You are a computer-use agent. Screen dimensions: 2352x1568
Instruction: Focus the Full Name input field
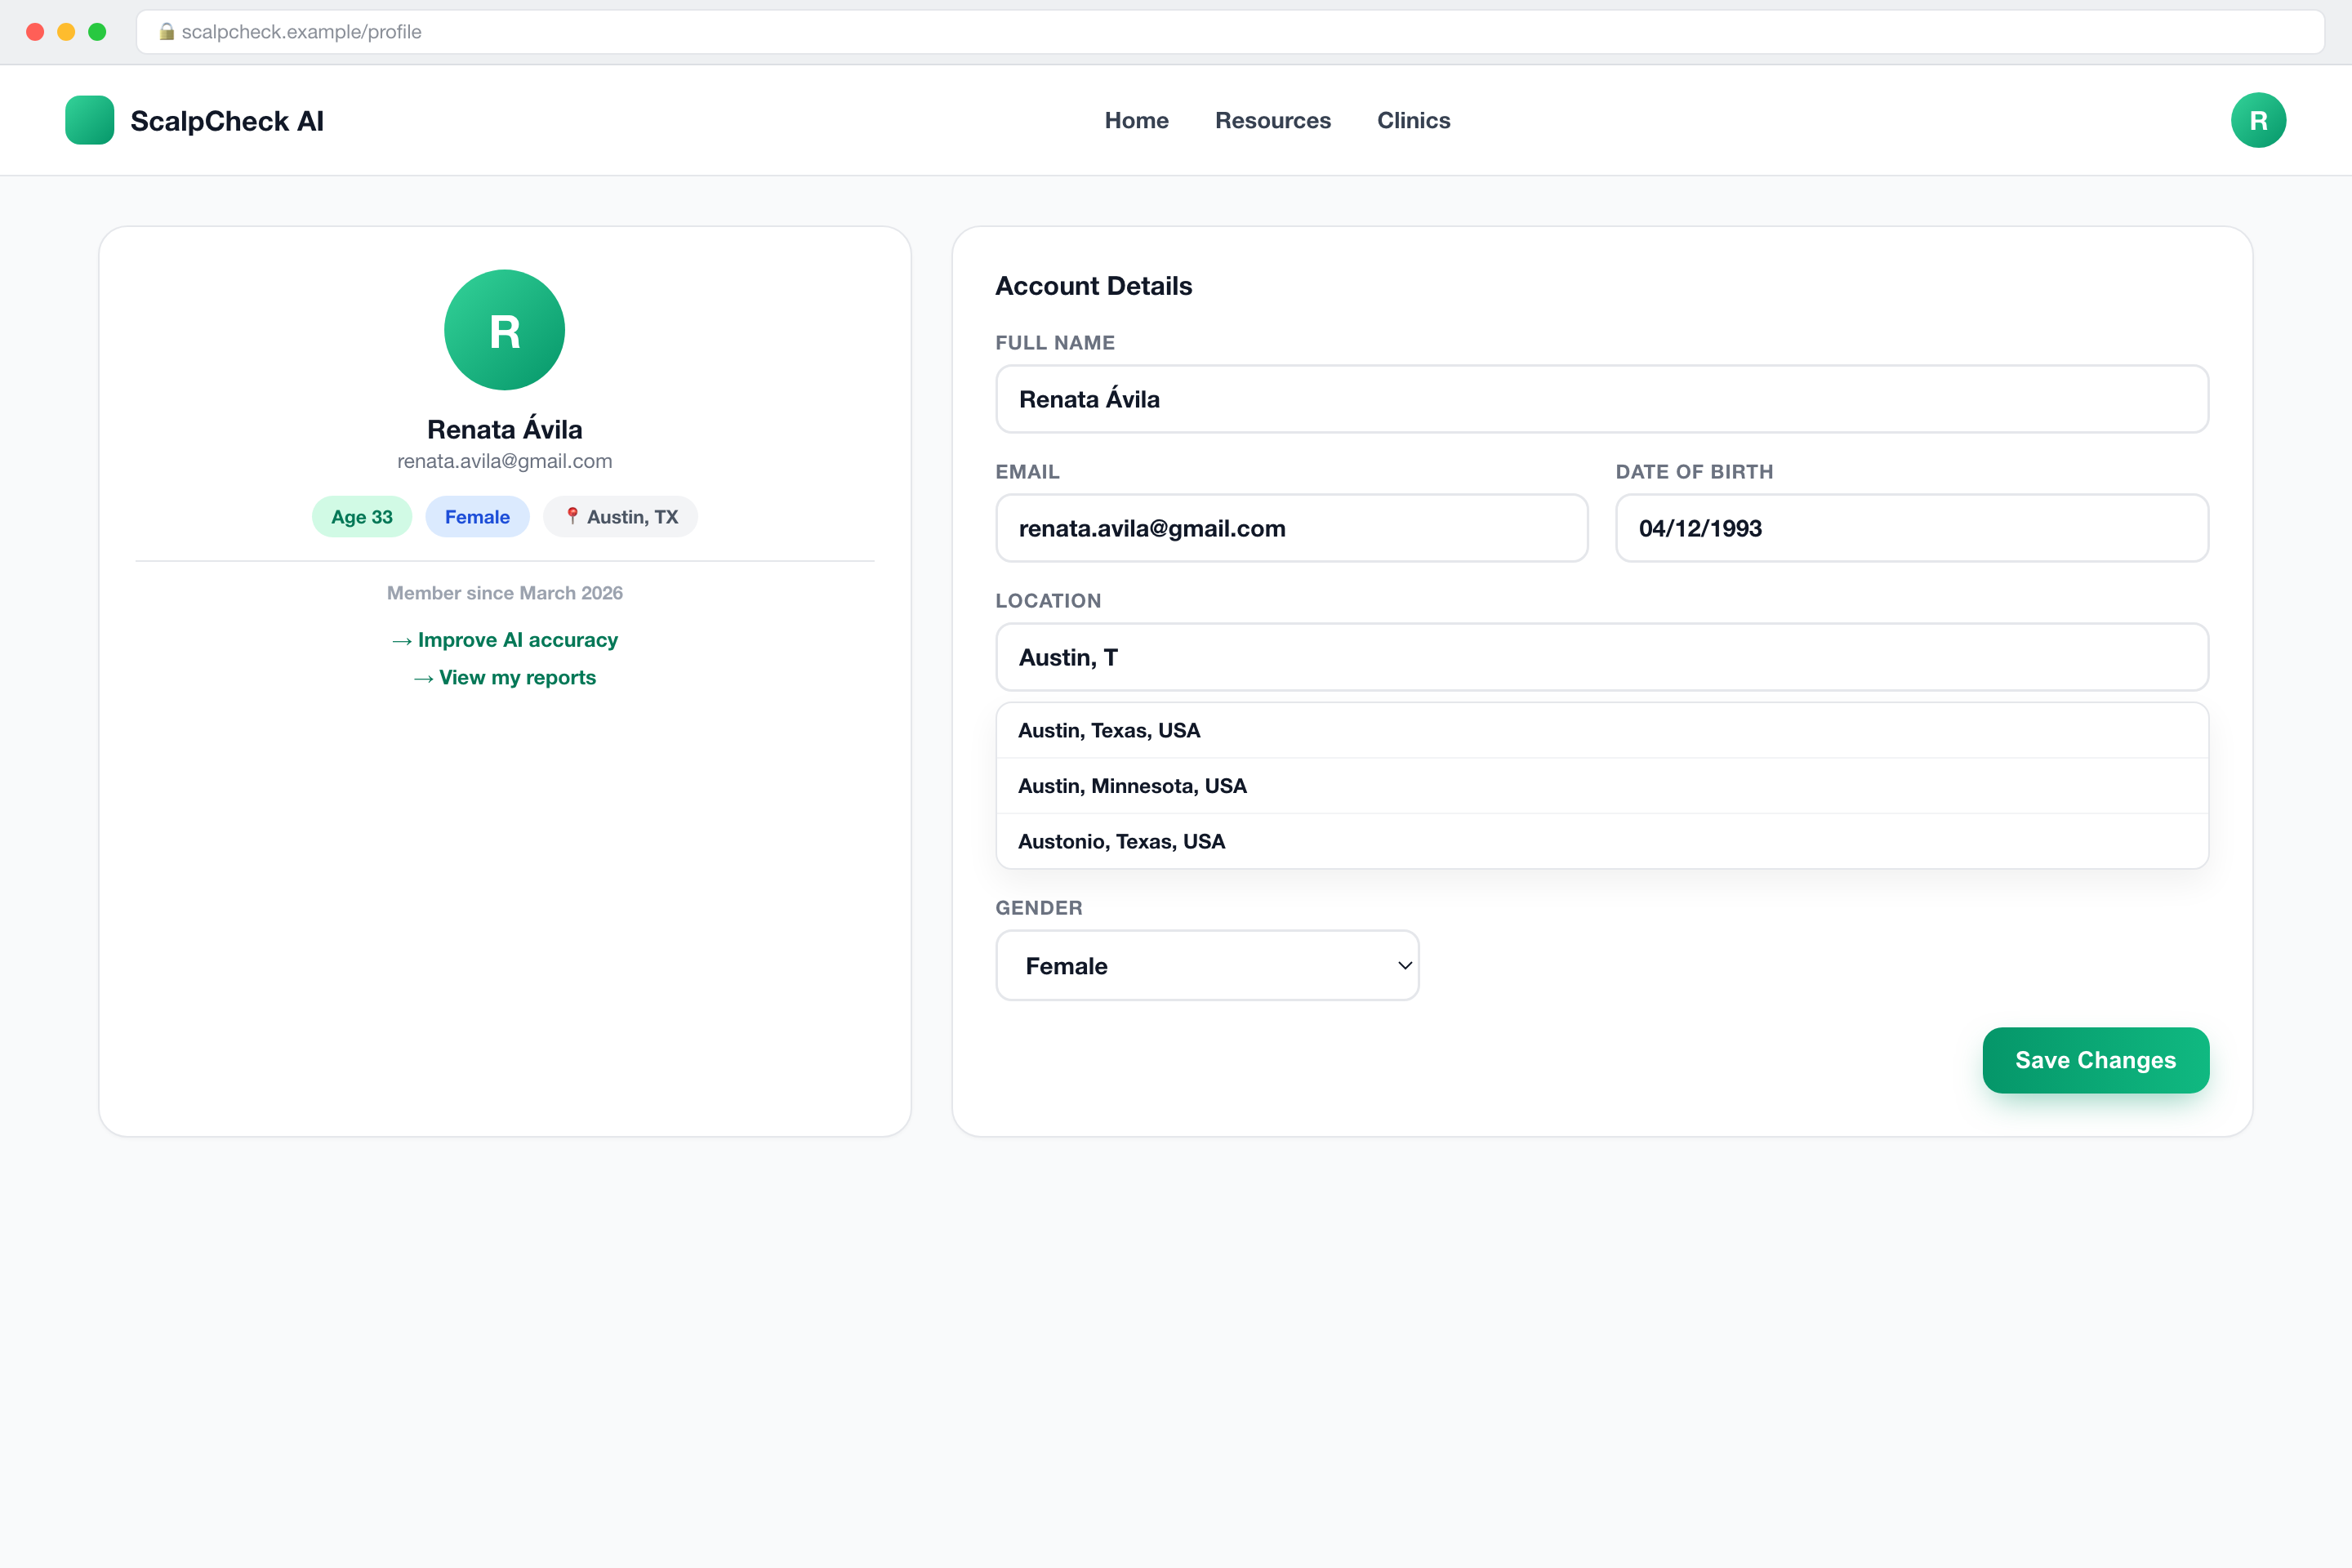1602,399
